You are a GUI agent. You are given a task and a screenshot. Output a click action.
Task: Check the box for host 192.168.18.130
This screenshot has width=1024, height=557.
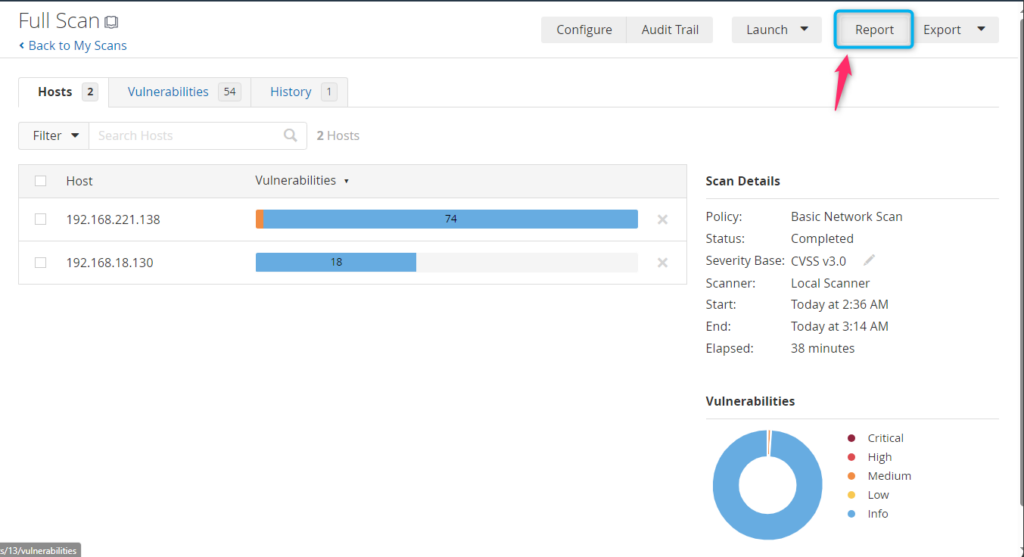(x=41, y=262)
